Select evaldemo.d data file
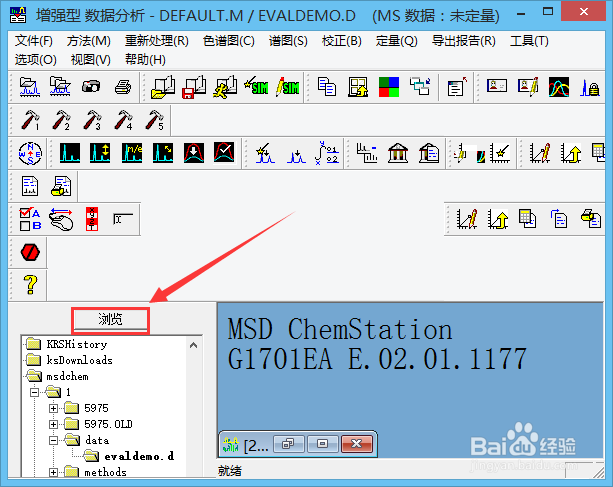The width and height of the screenshot is (613, 487). [x=139, y=456]
